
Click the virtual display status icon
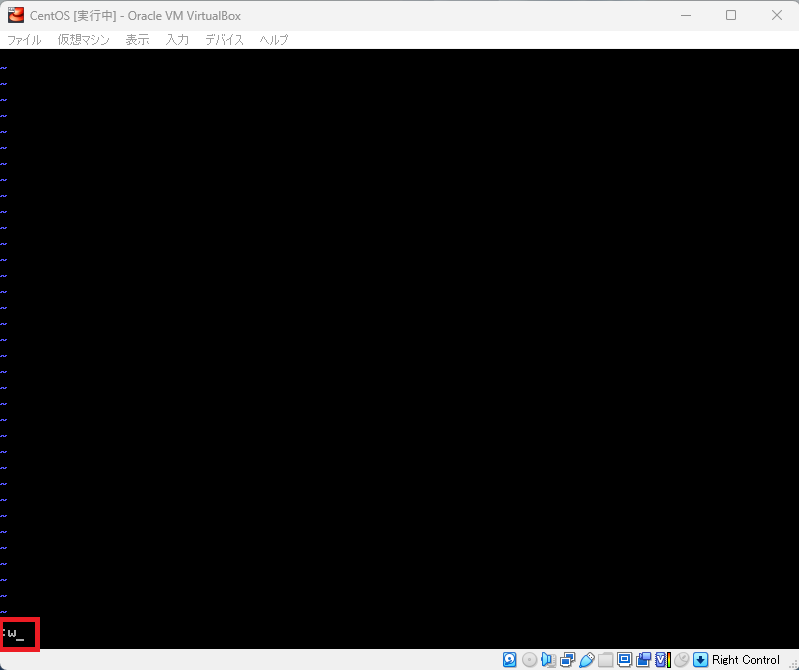624,660
